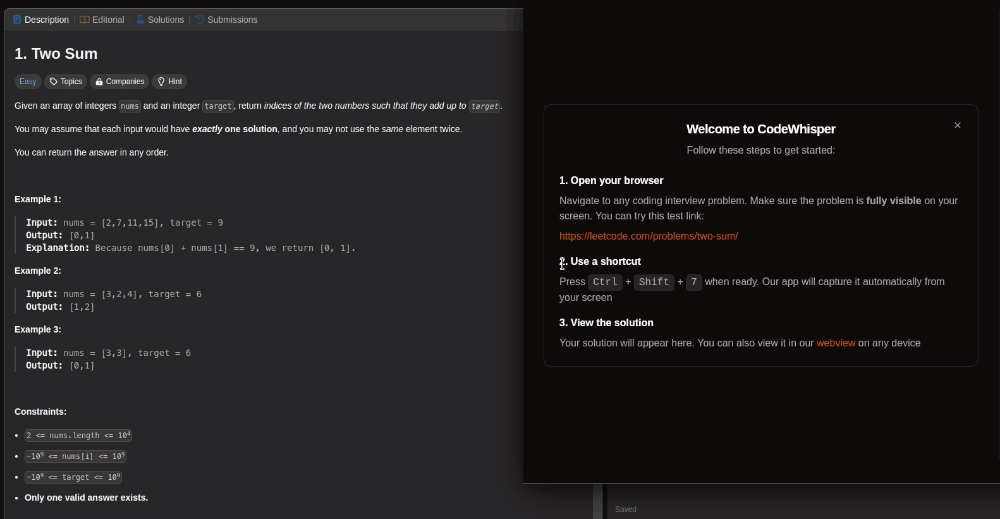Click the Editorial book icon
This screenshot has width=1000, height=519.
pyautogui.click(x=84, y=20)
